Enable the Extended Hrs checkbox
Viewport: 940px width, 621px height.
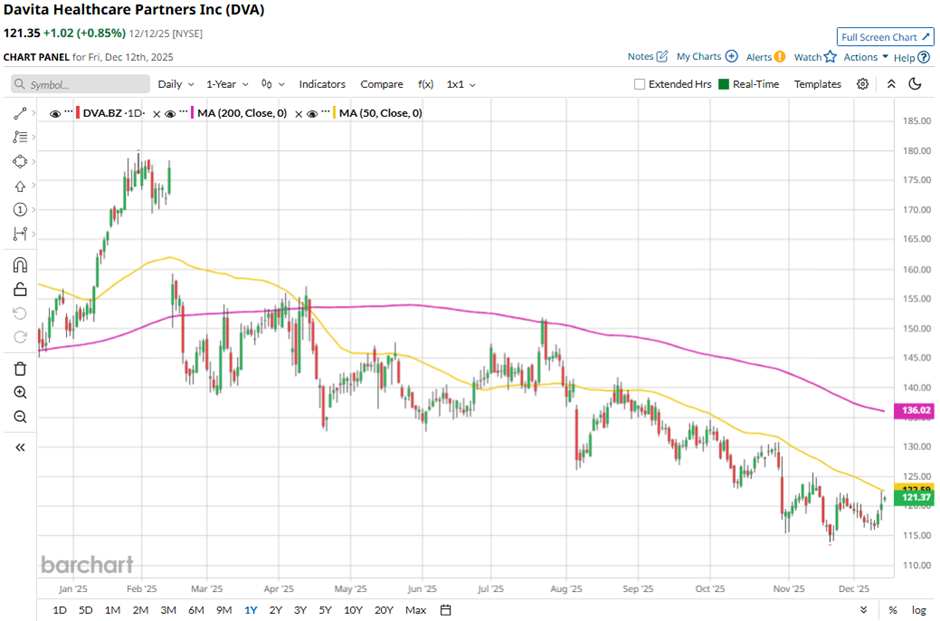tap(640, 85)
